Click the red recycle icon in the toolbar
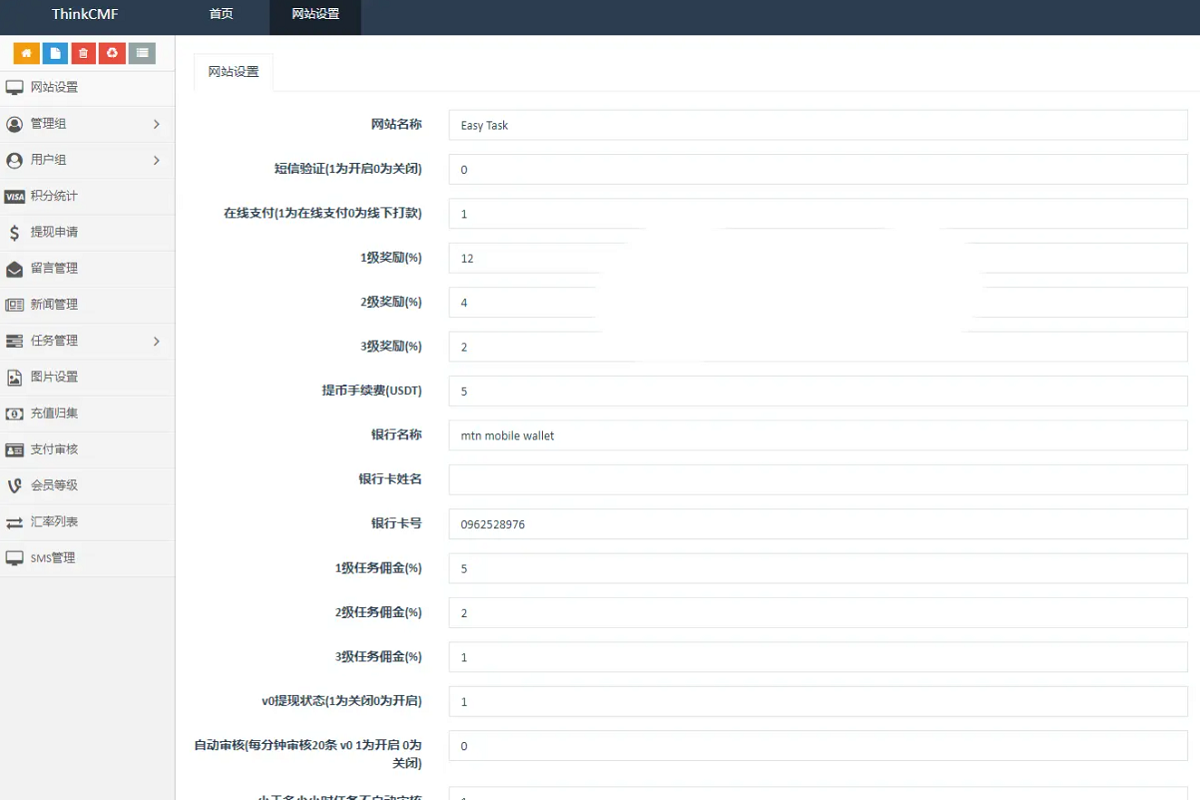 (x=111, y=52)
